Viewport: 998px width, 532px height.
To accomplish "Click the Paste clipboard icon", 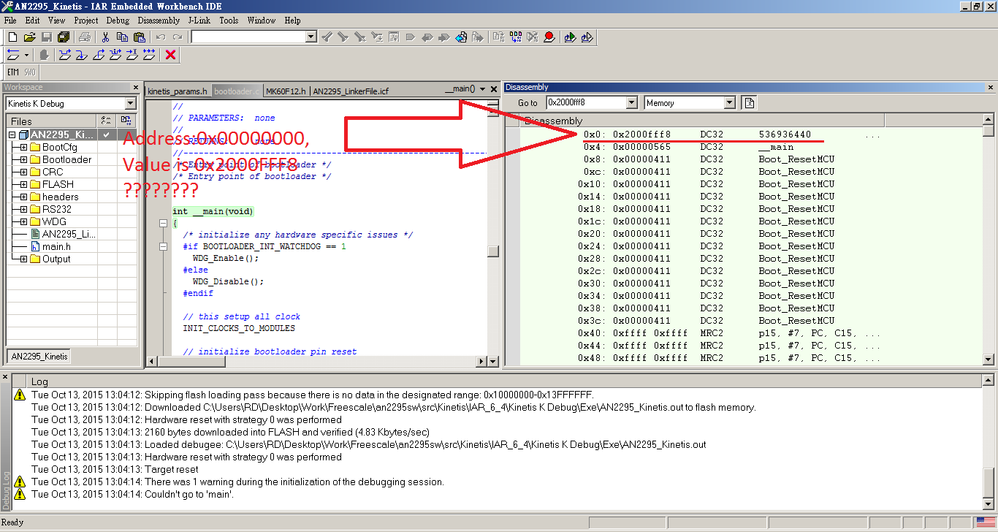I will coord(139,38).
